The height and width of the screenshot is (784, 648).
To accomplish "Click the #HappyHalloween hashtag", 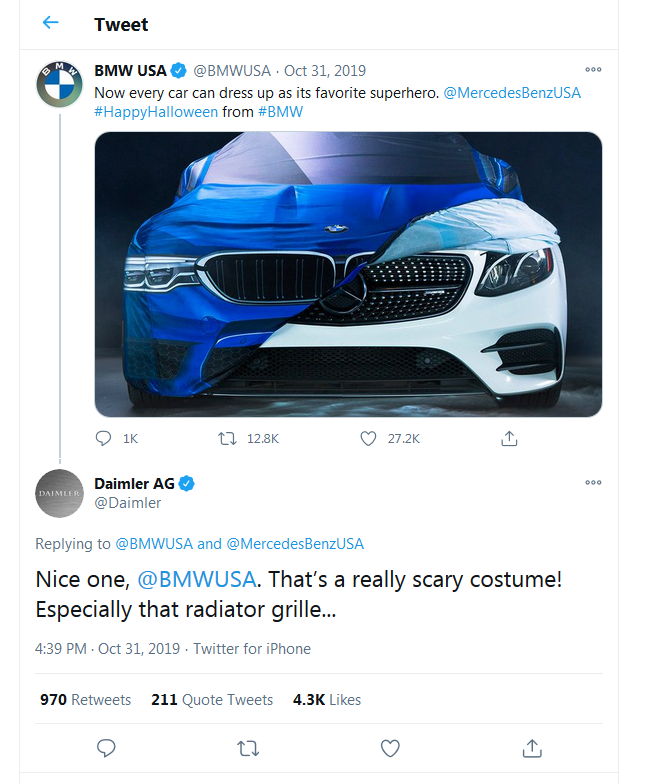I will coord(156,112).
